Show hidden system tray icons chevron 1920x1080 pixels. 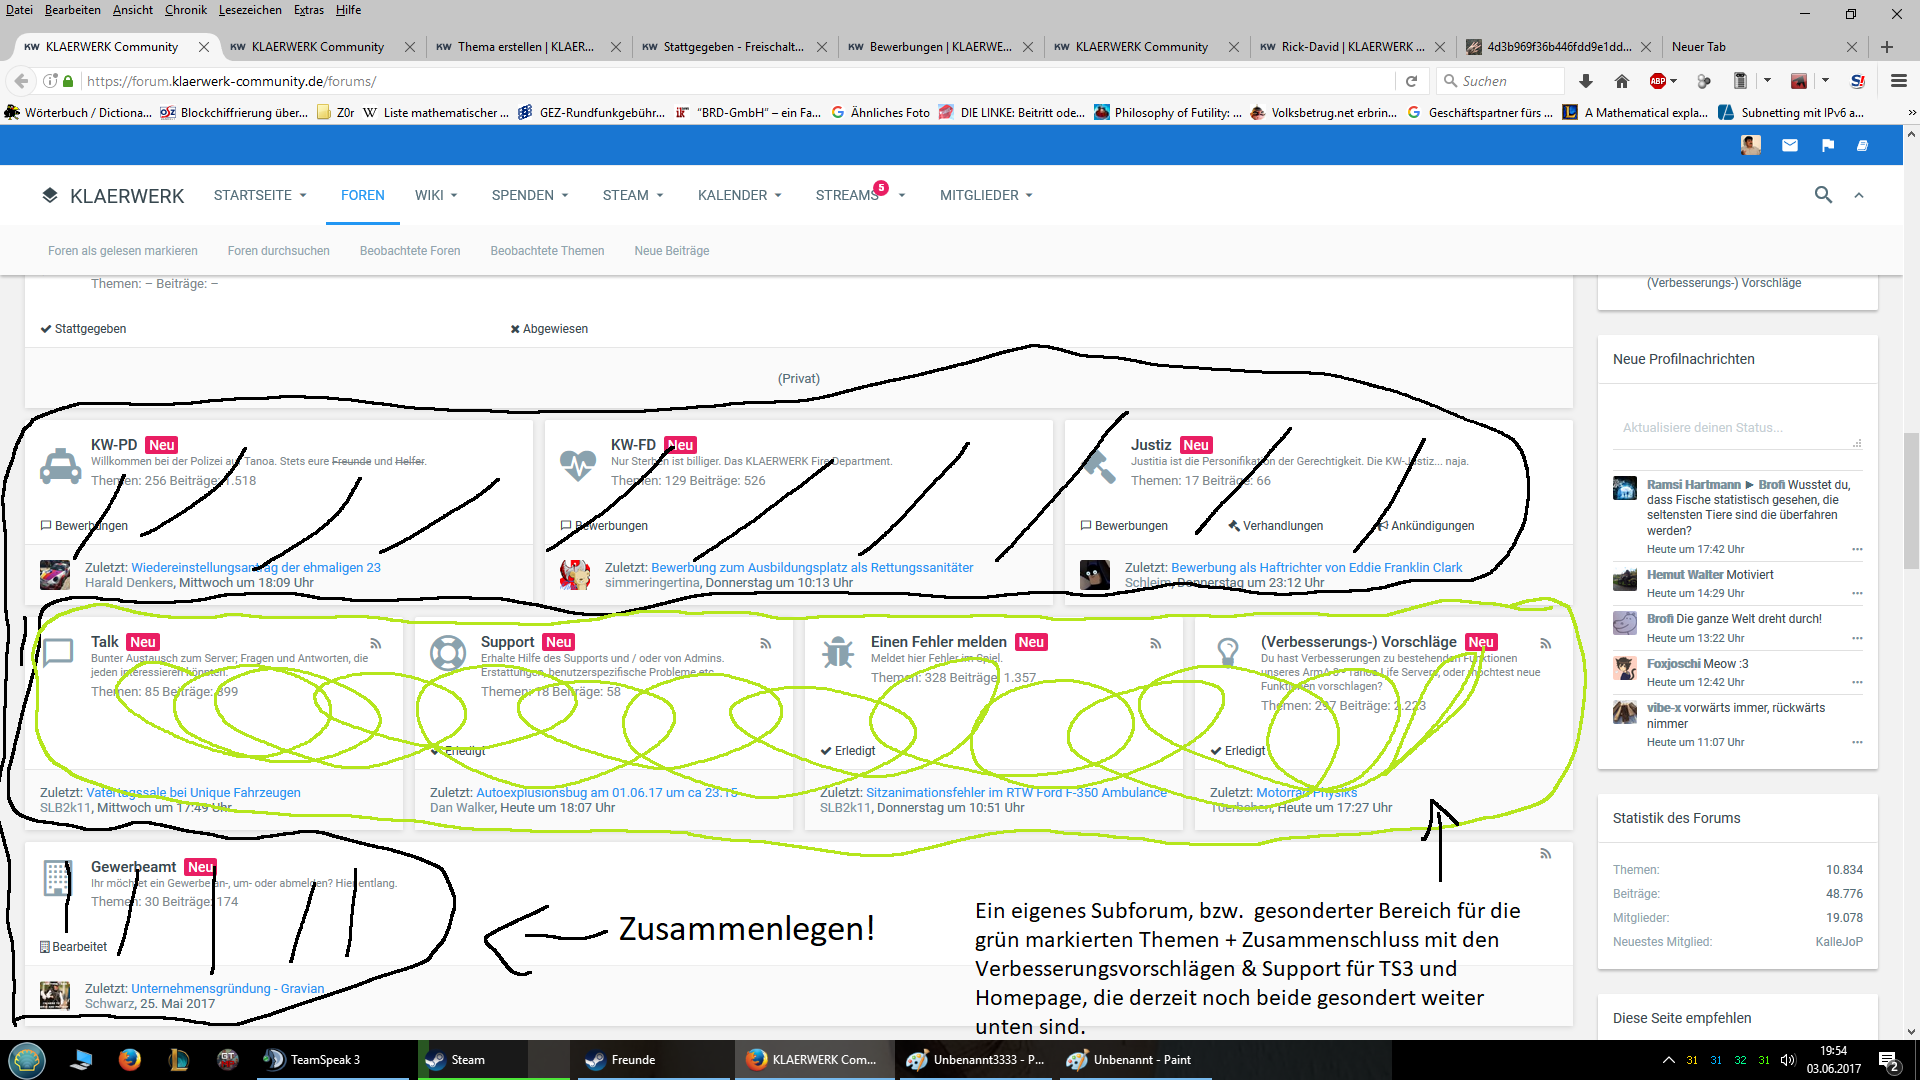1668,1060
